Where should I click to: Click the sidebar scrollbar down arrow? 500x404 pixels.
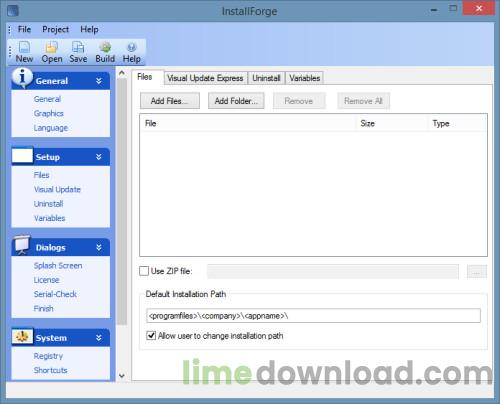122,376
